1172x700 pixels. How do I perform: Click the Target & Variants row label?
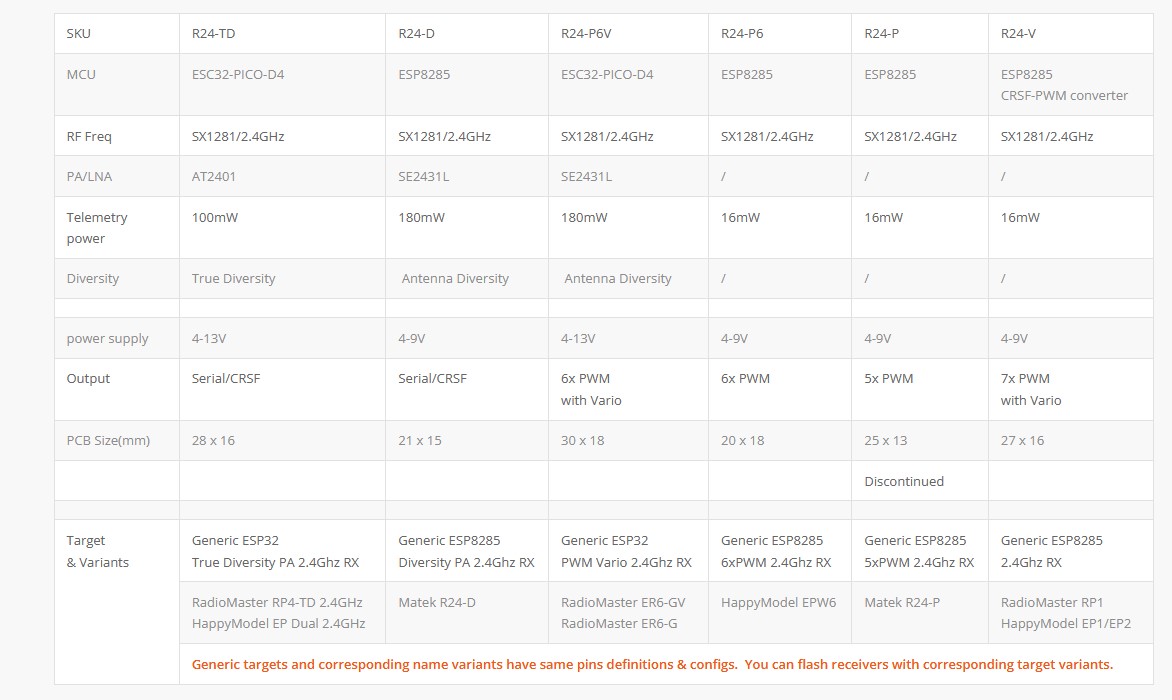point(98,551)
